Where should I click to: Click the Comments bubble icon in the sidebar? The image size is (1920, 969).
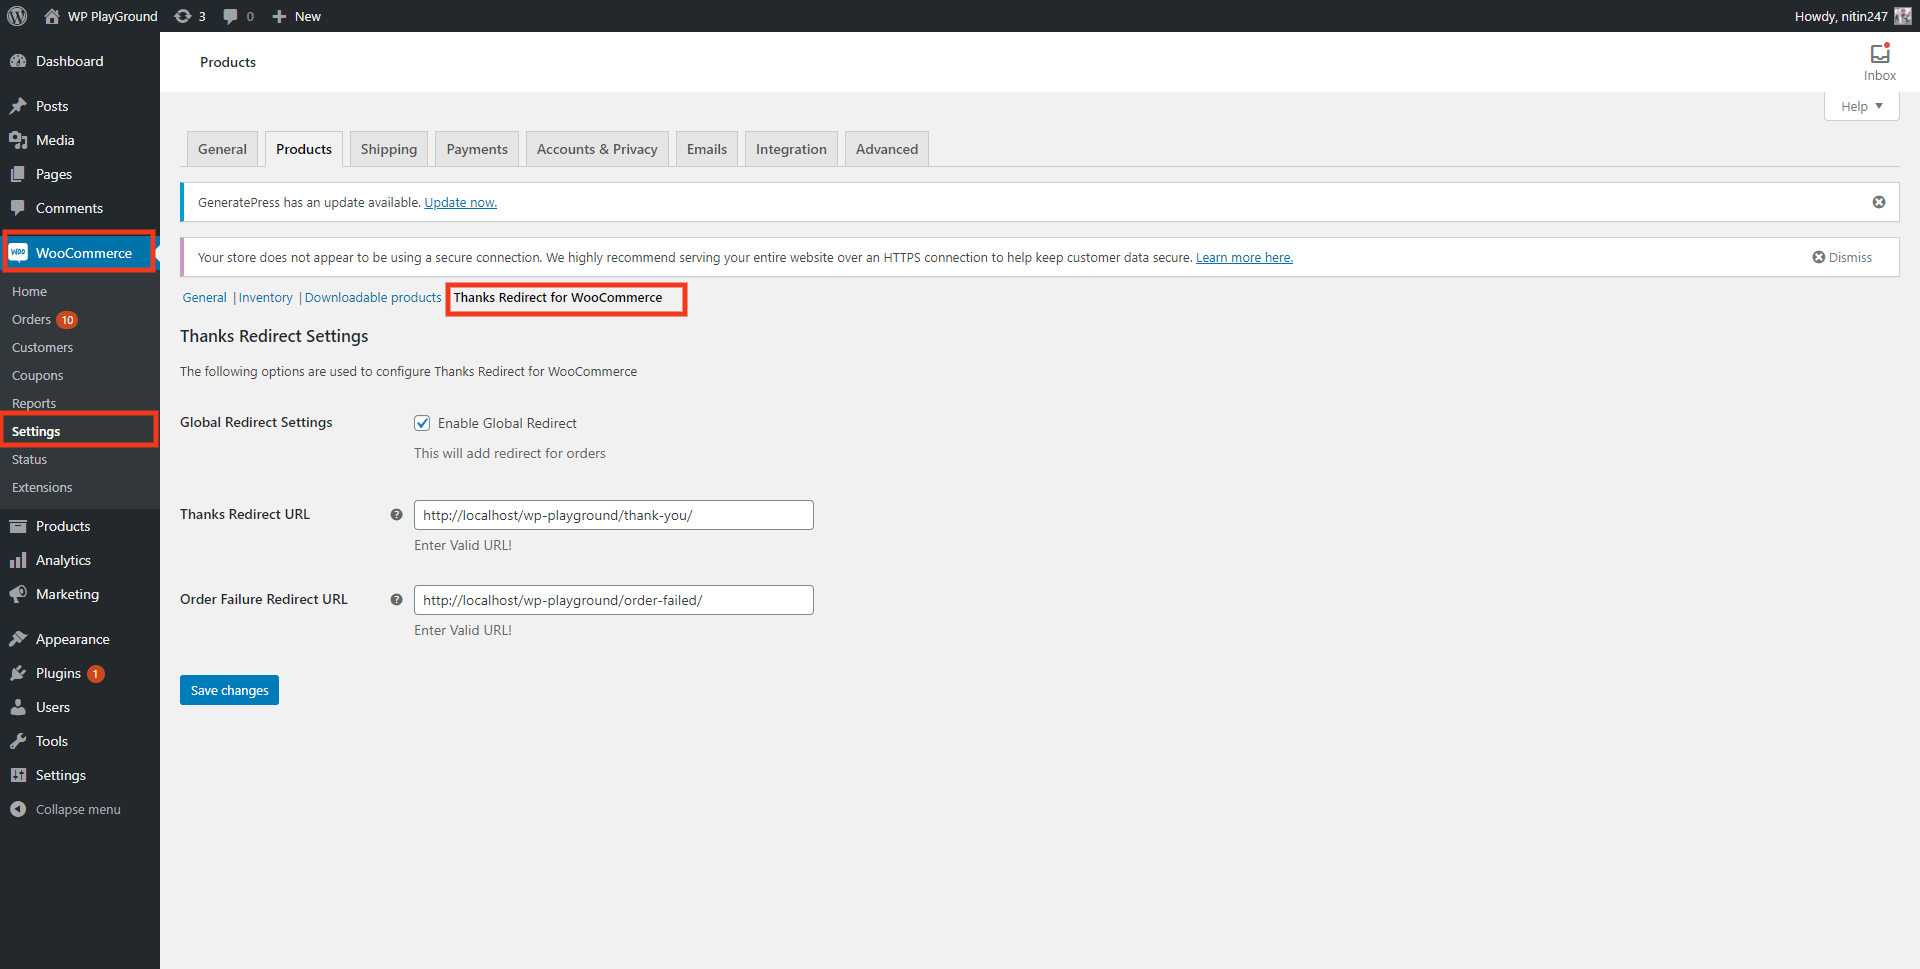[x=18, y=208]
